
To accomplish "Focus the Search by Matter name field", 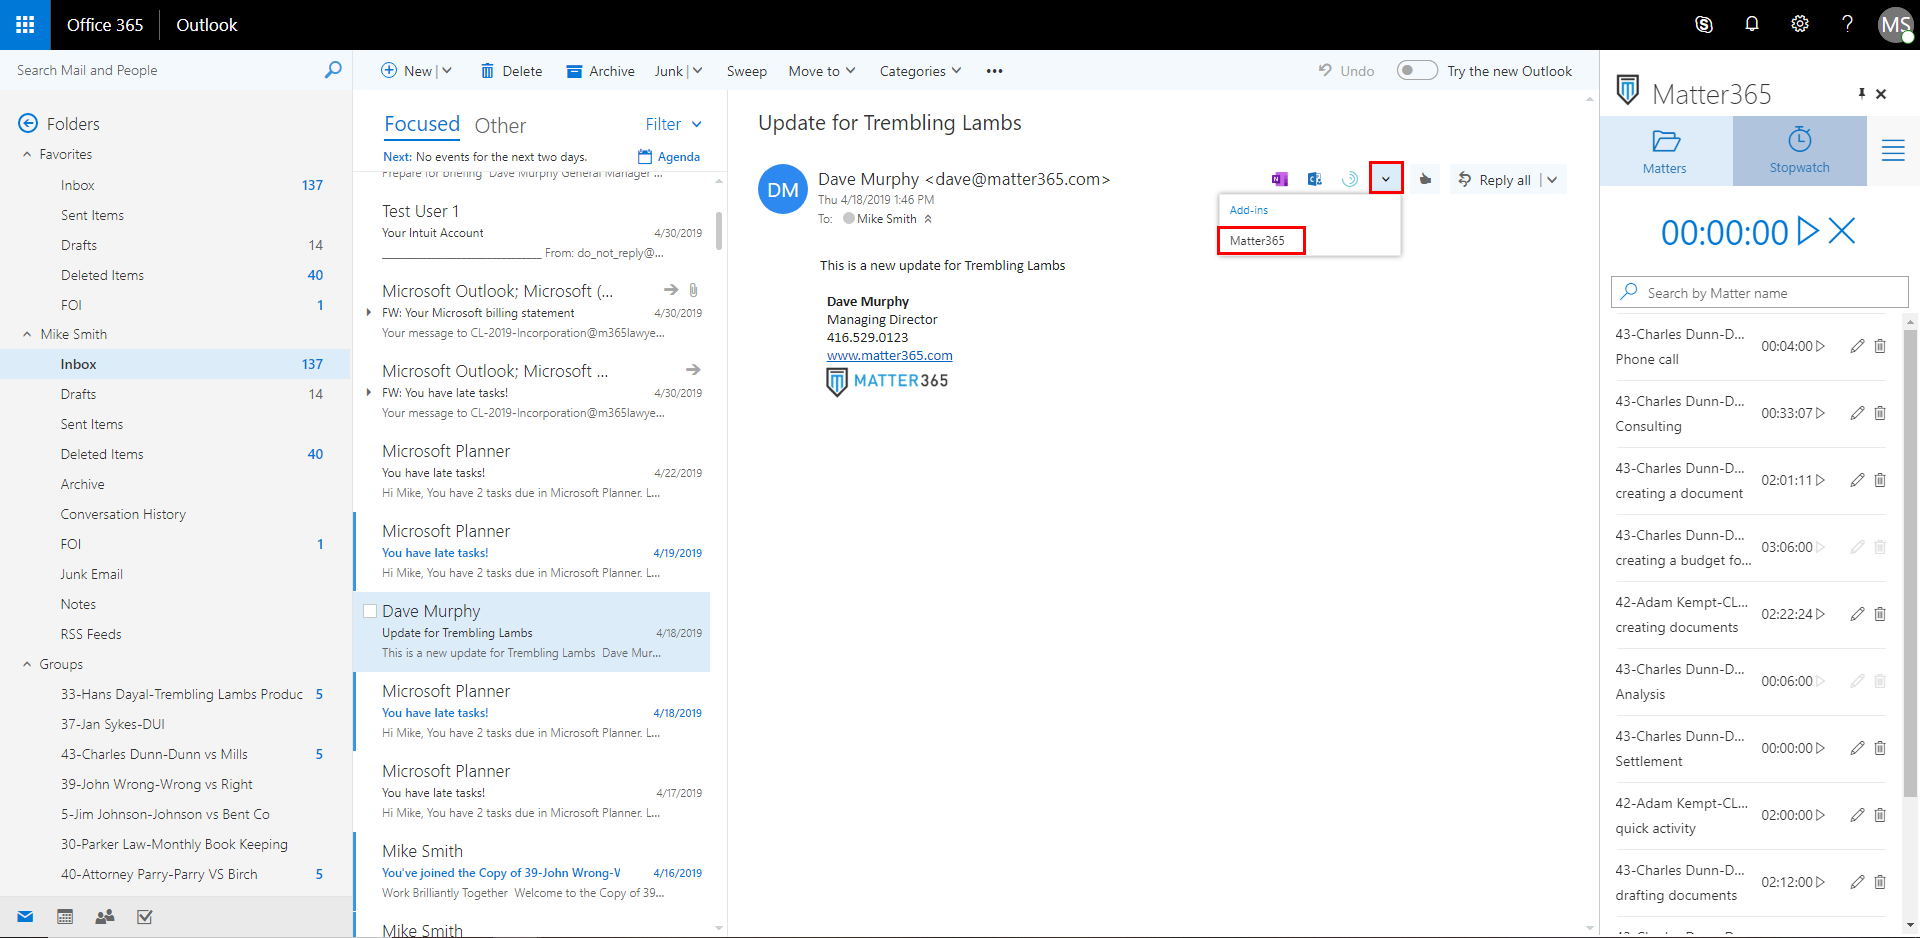I will click(1760, 292).
